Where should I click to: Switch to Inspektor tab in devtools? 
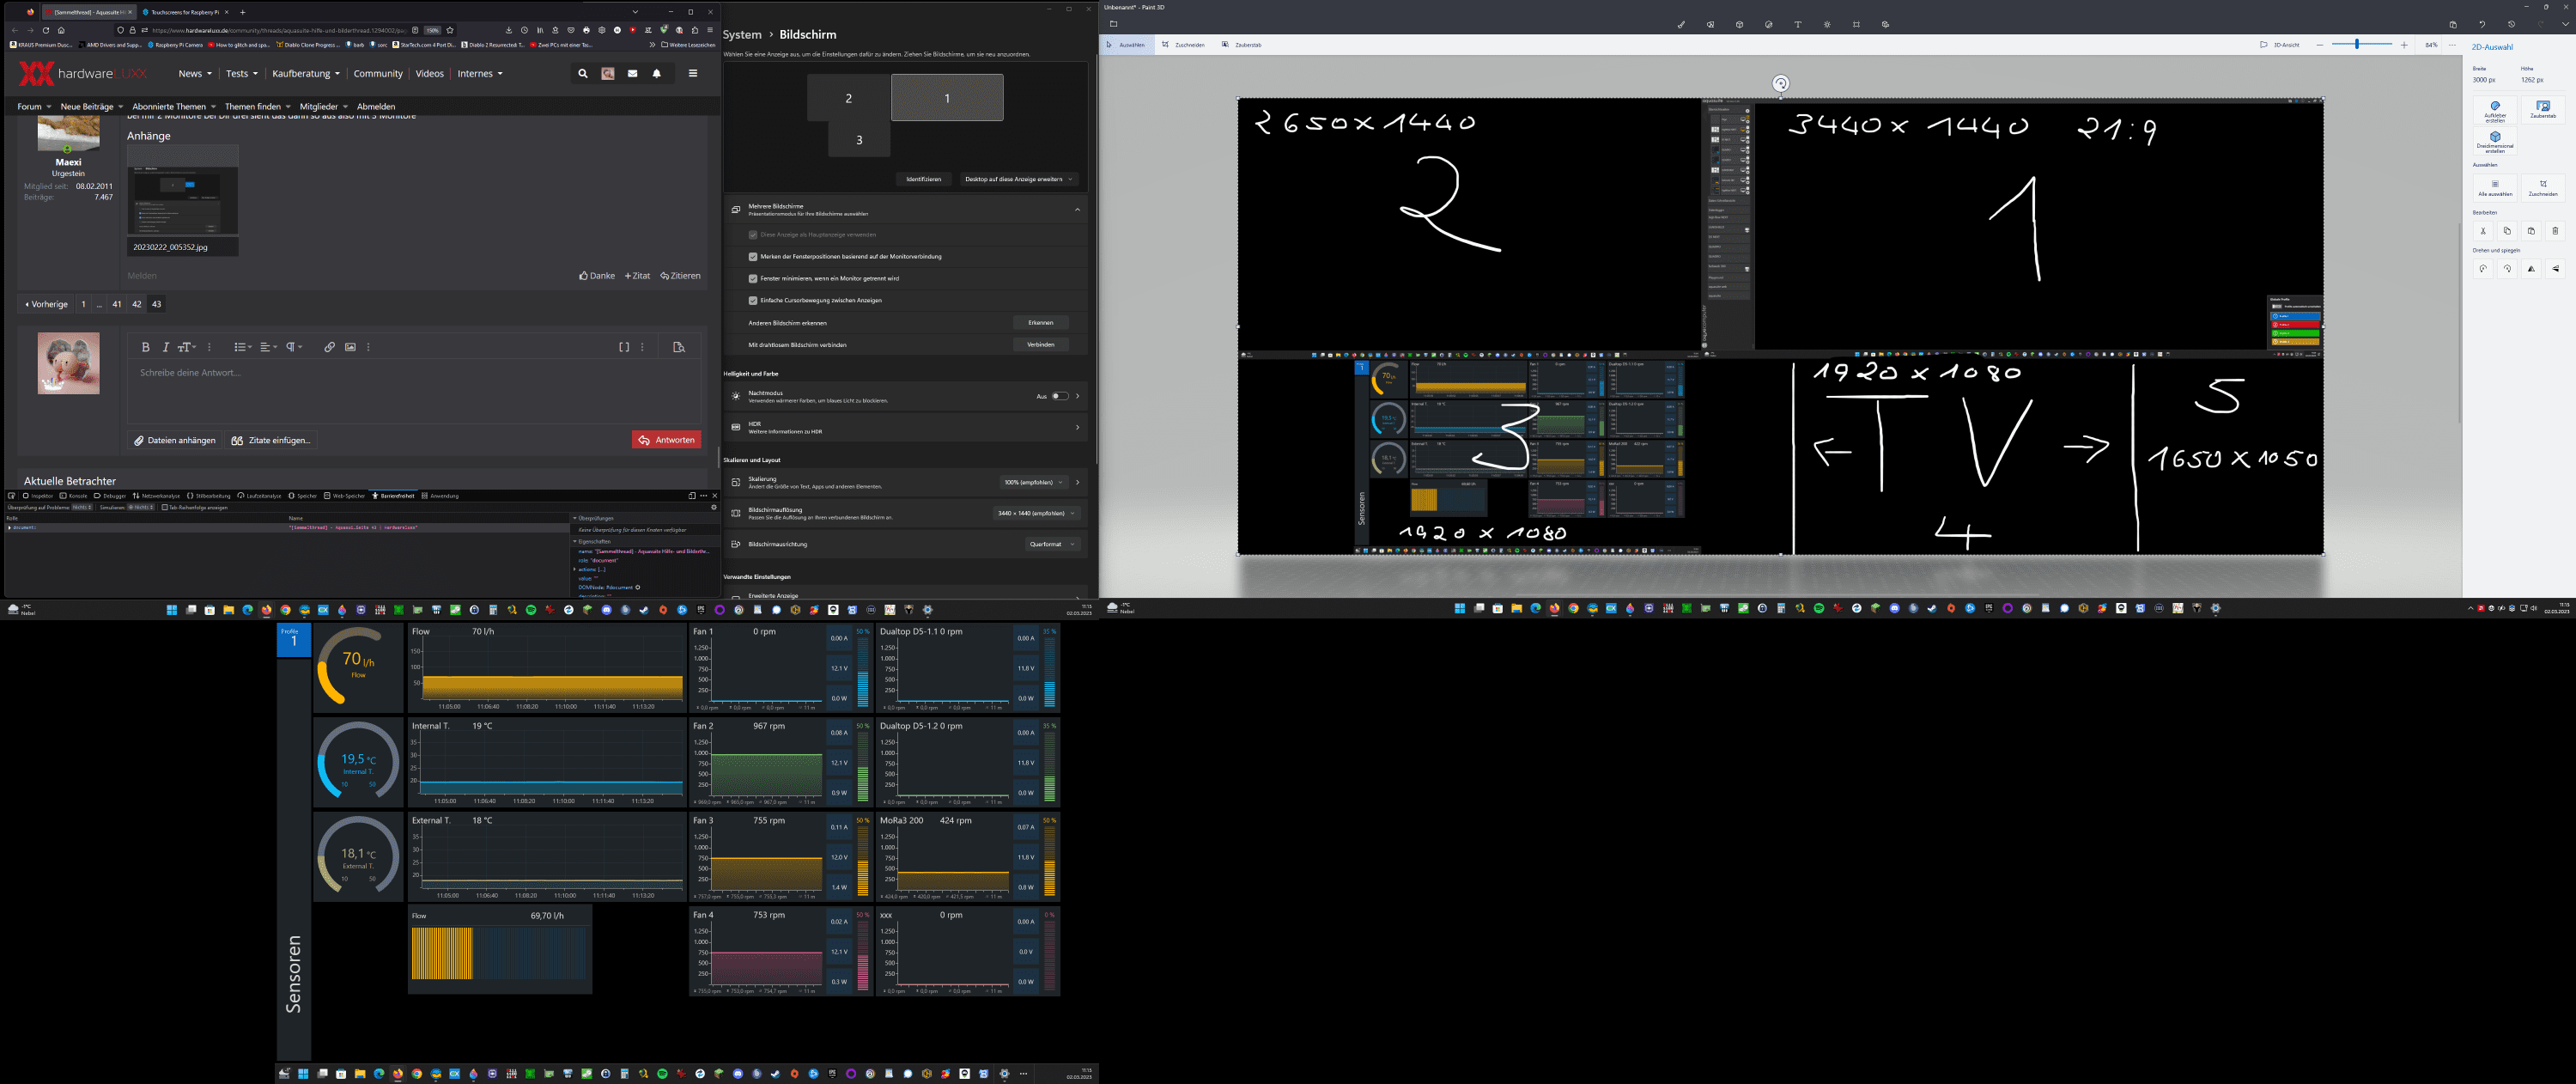(x=38, y=495)
